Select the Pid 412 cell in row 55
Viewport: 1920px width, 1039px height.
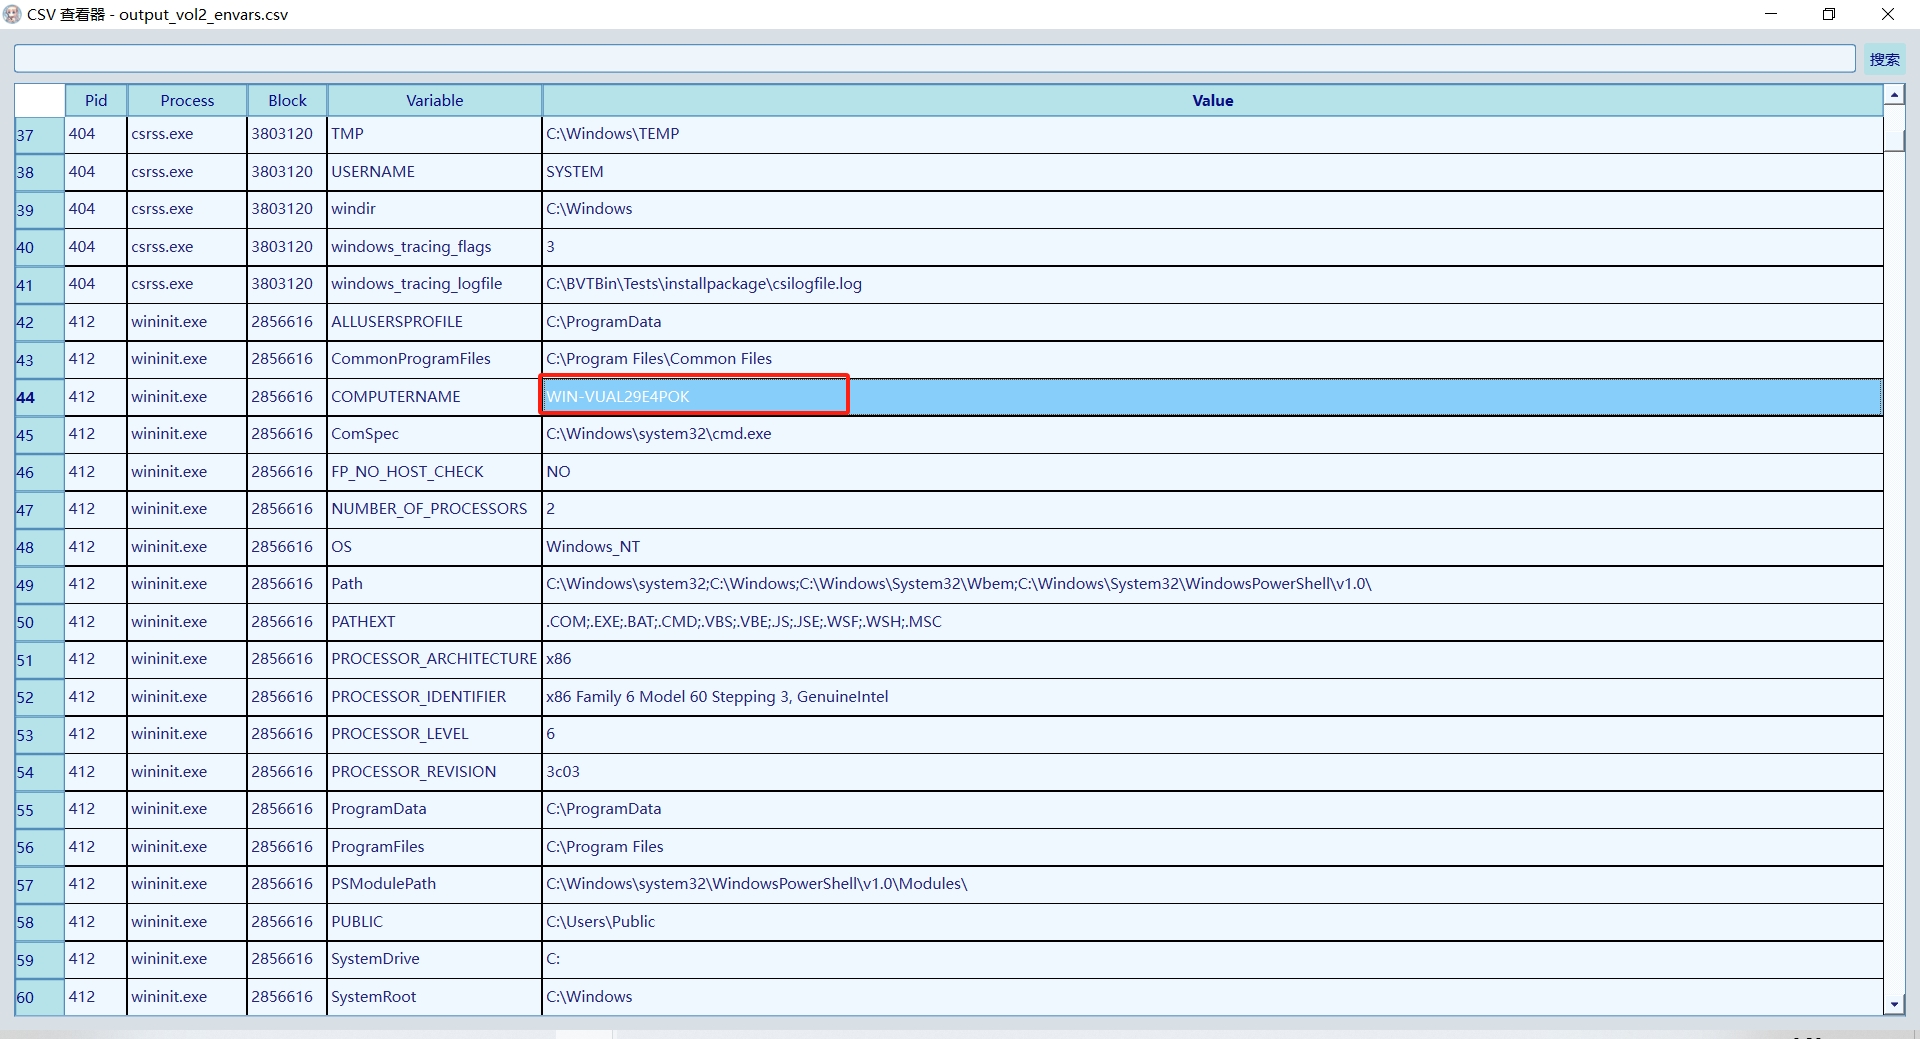tap(96, 809)
